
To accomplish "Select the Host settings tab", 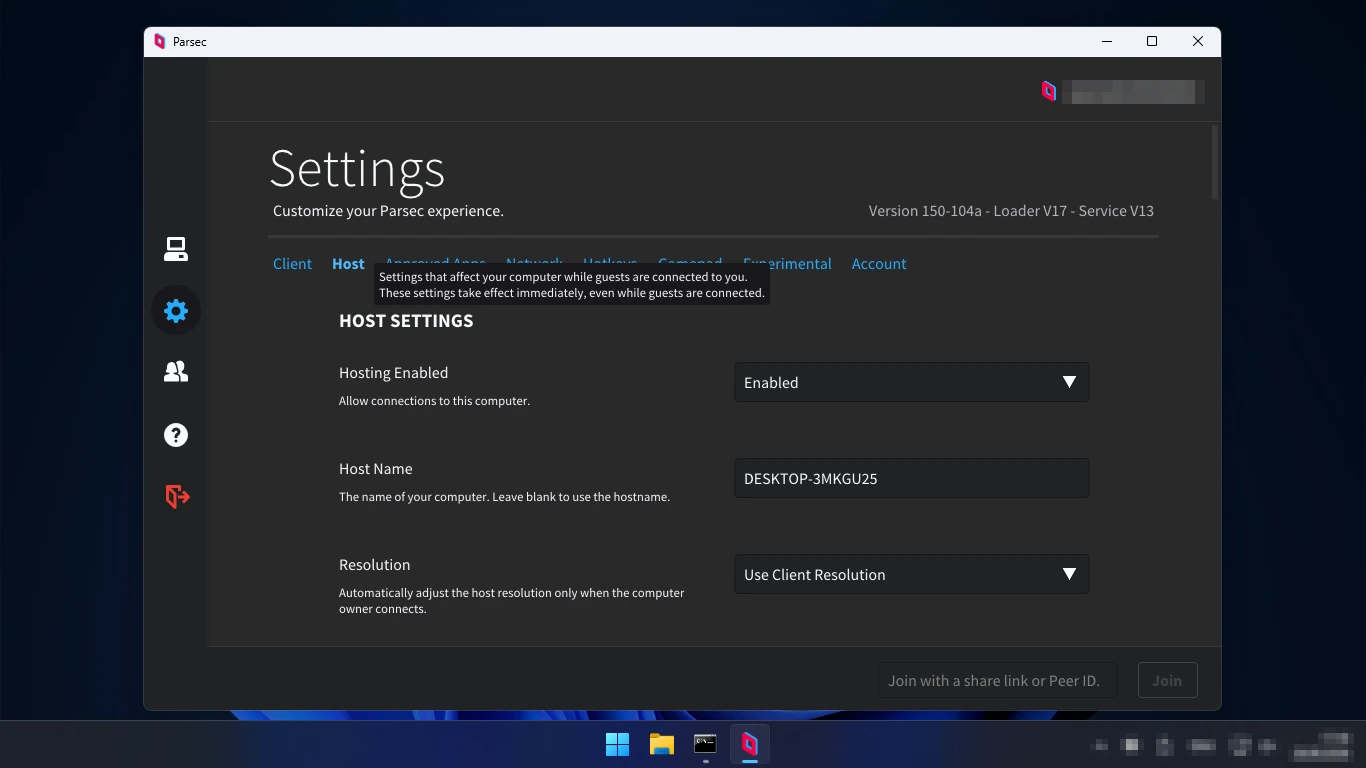I will click(348, 264).
